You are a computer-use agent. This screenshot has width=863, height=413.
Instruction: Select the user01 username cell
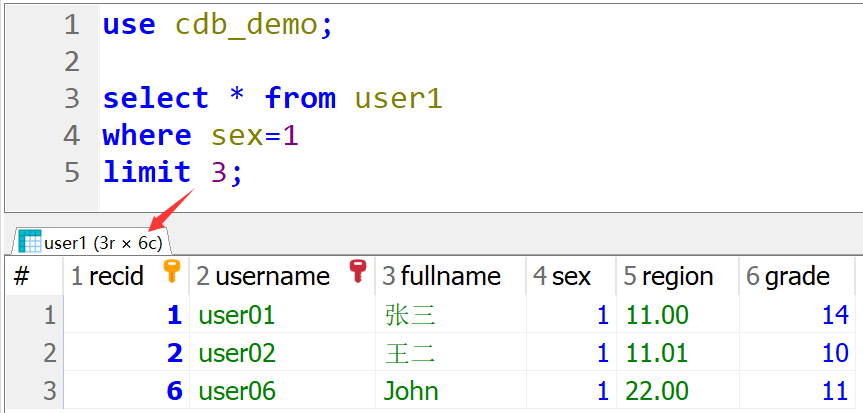tap(237, 316)
